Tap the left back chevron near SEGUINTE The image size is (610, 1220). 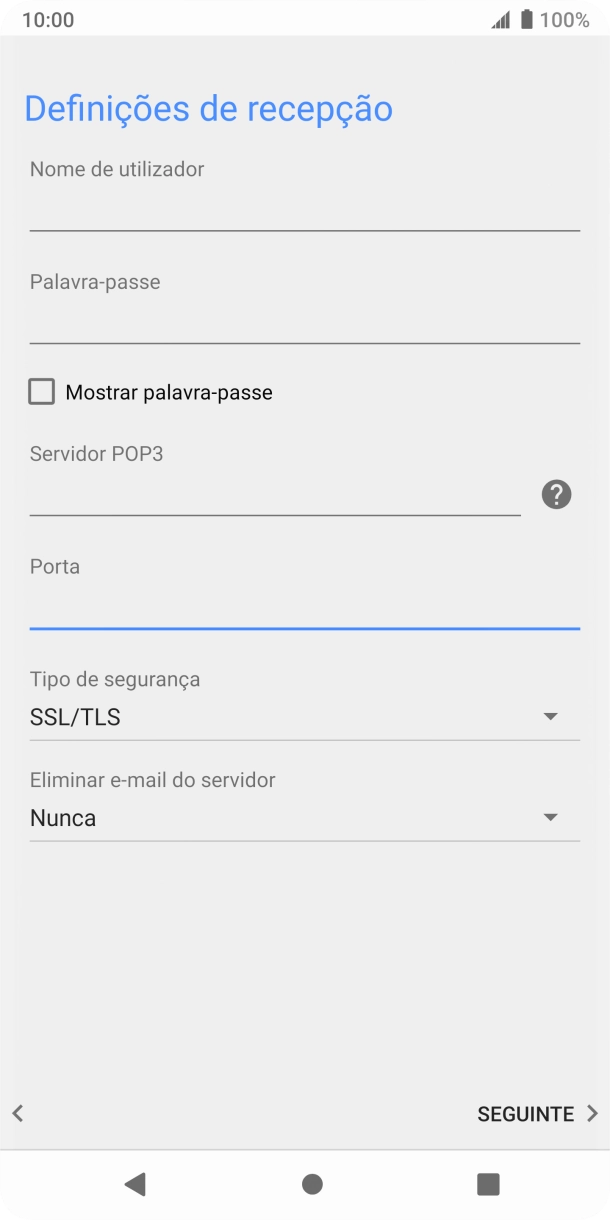(16, 1113)
